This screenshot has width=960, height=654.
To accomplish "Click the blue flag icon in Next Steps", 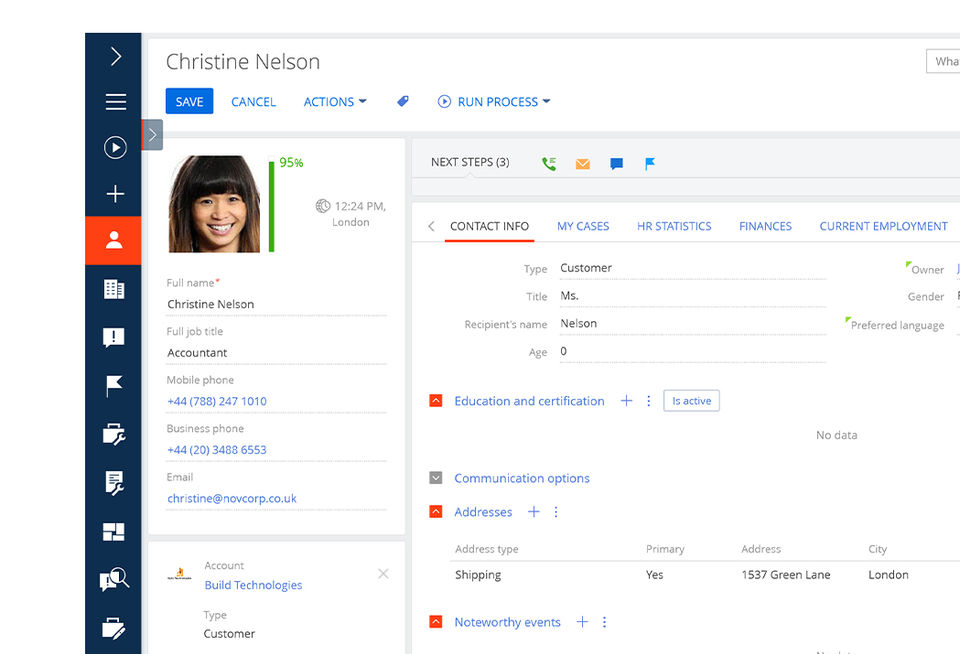I will (x=650, y=163).
